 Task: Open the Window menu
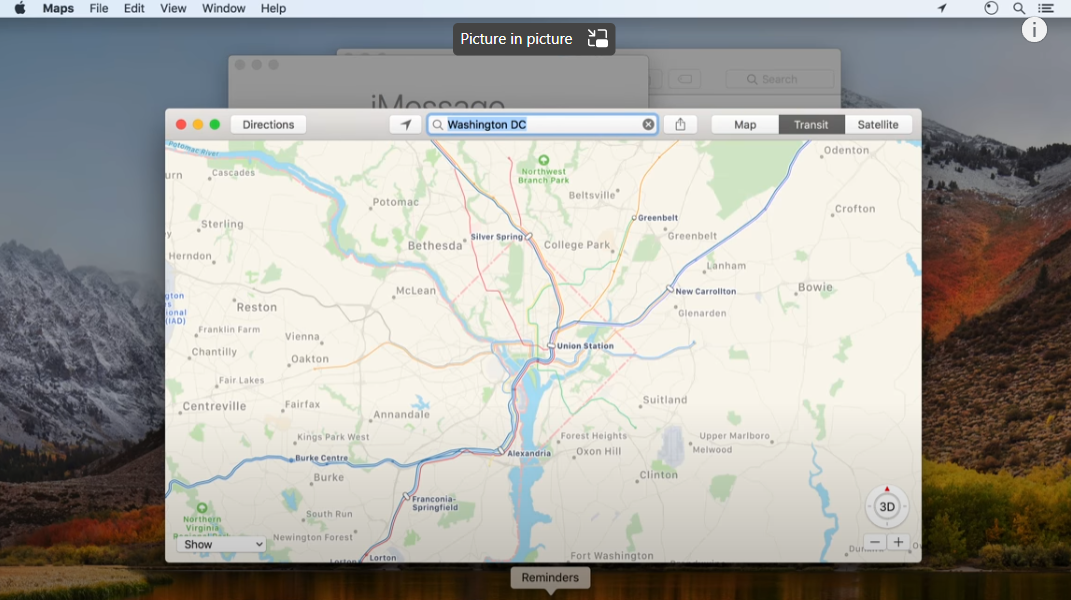223,8
